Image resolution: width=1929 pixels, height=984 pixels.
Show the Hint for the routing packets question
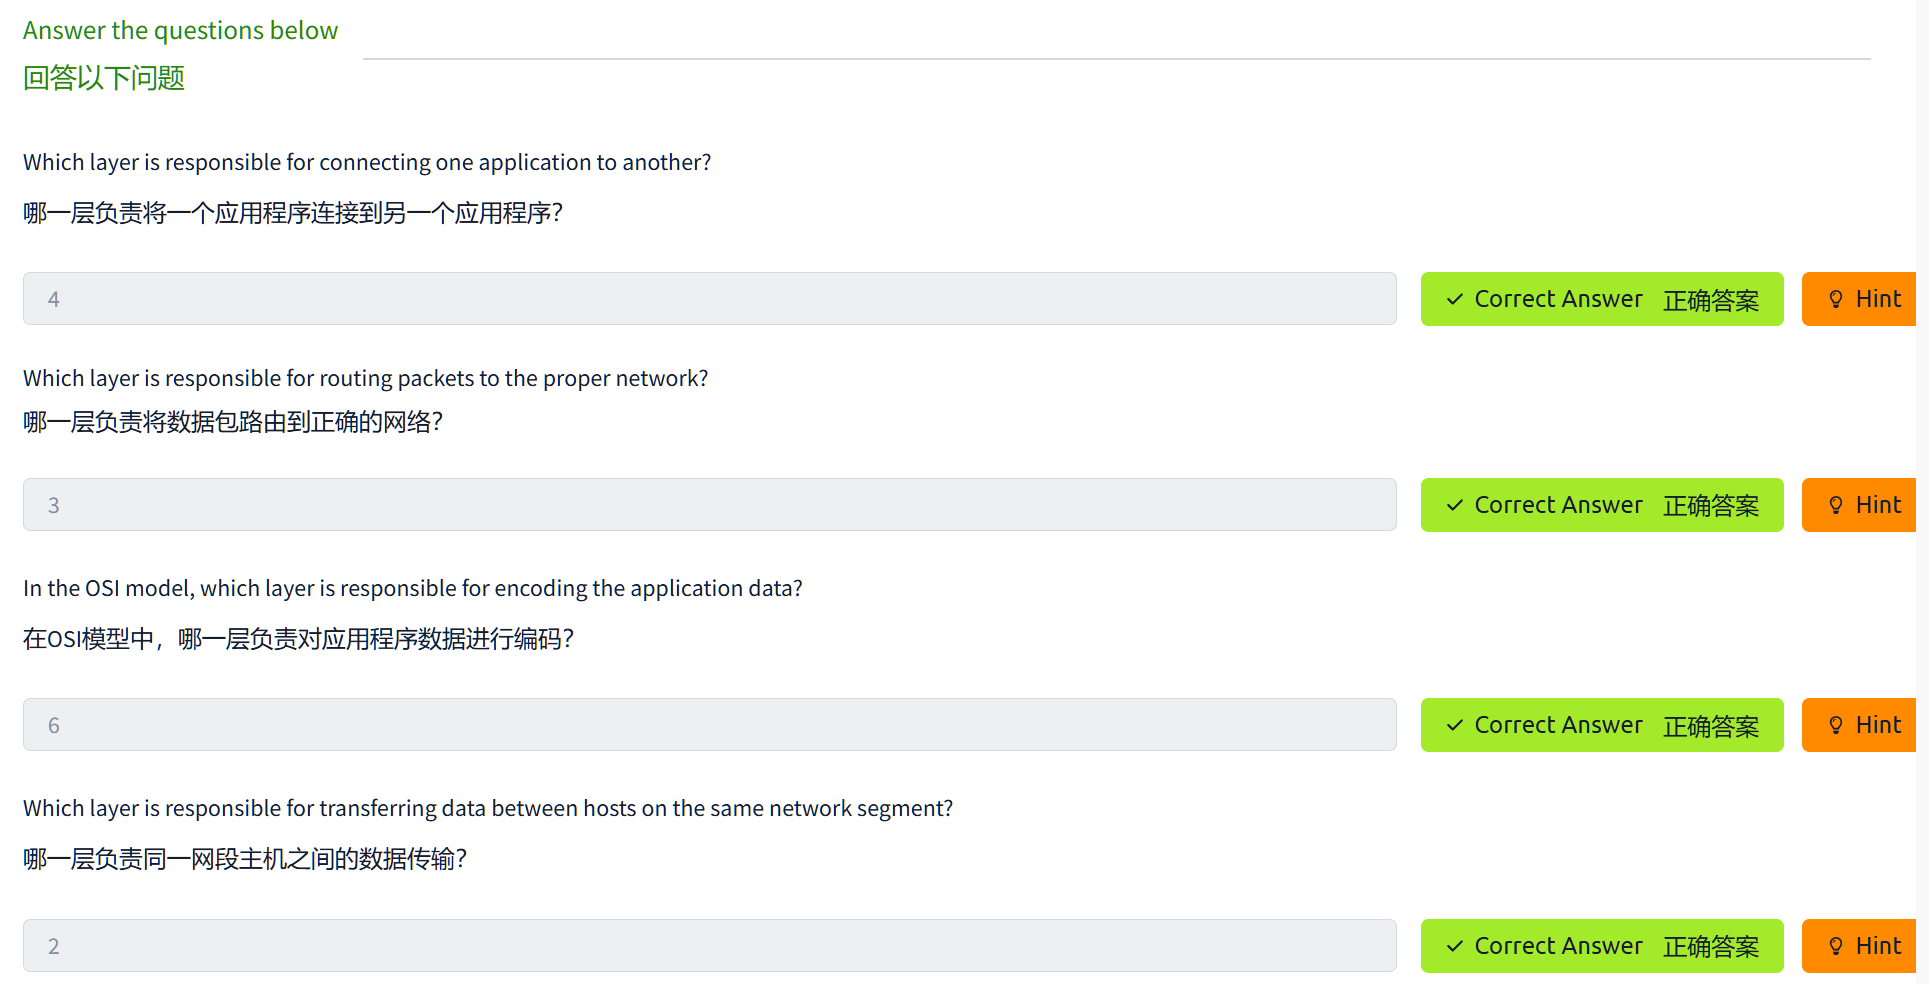1865,505
